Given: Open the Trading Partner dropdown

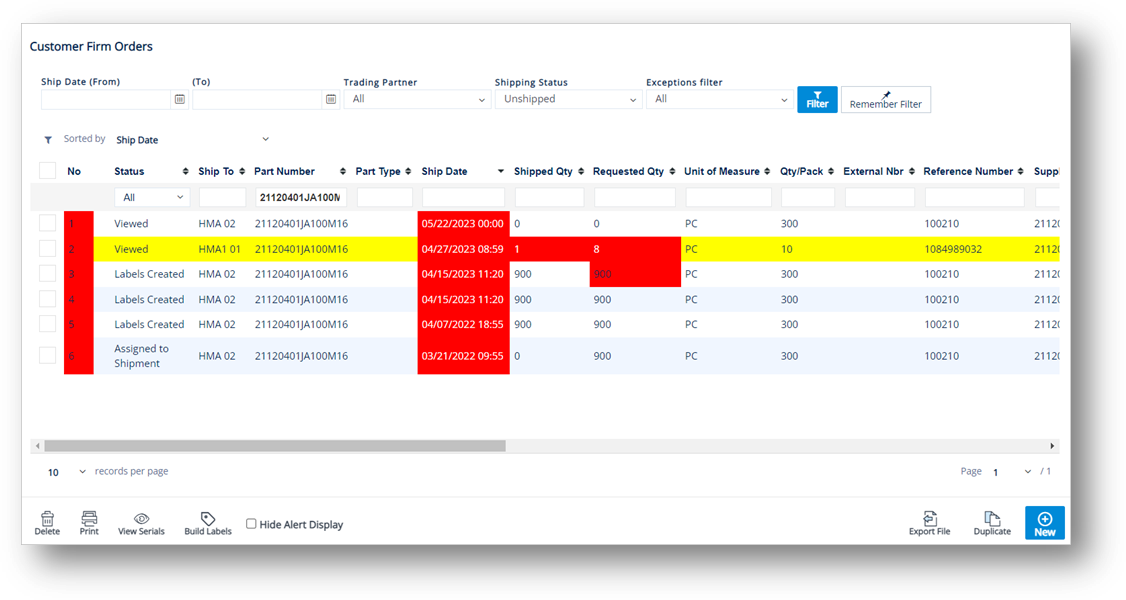Looking at the screenshot, I should coord(417,99).
